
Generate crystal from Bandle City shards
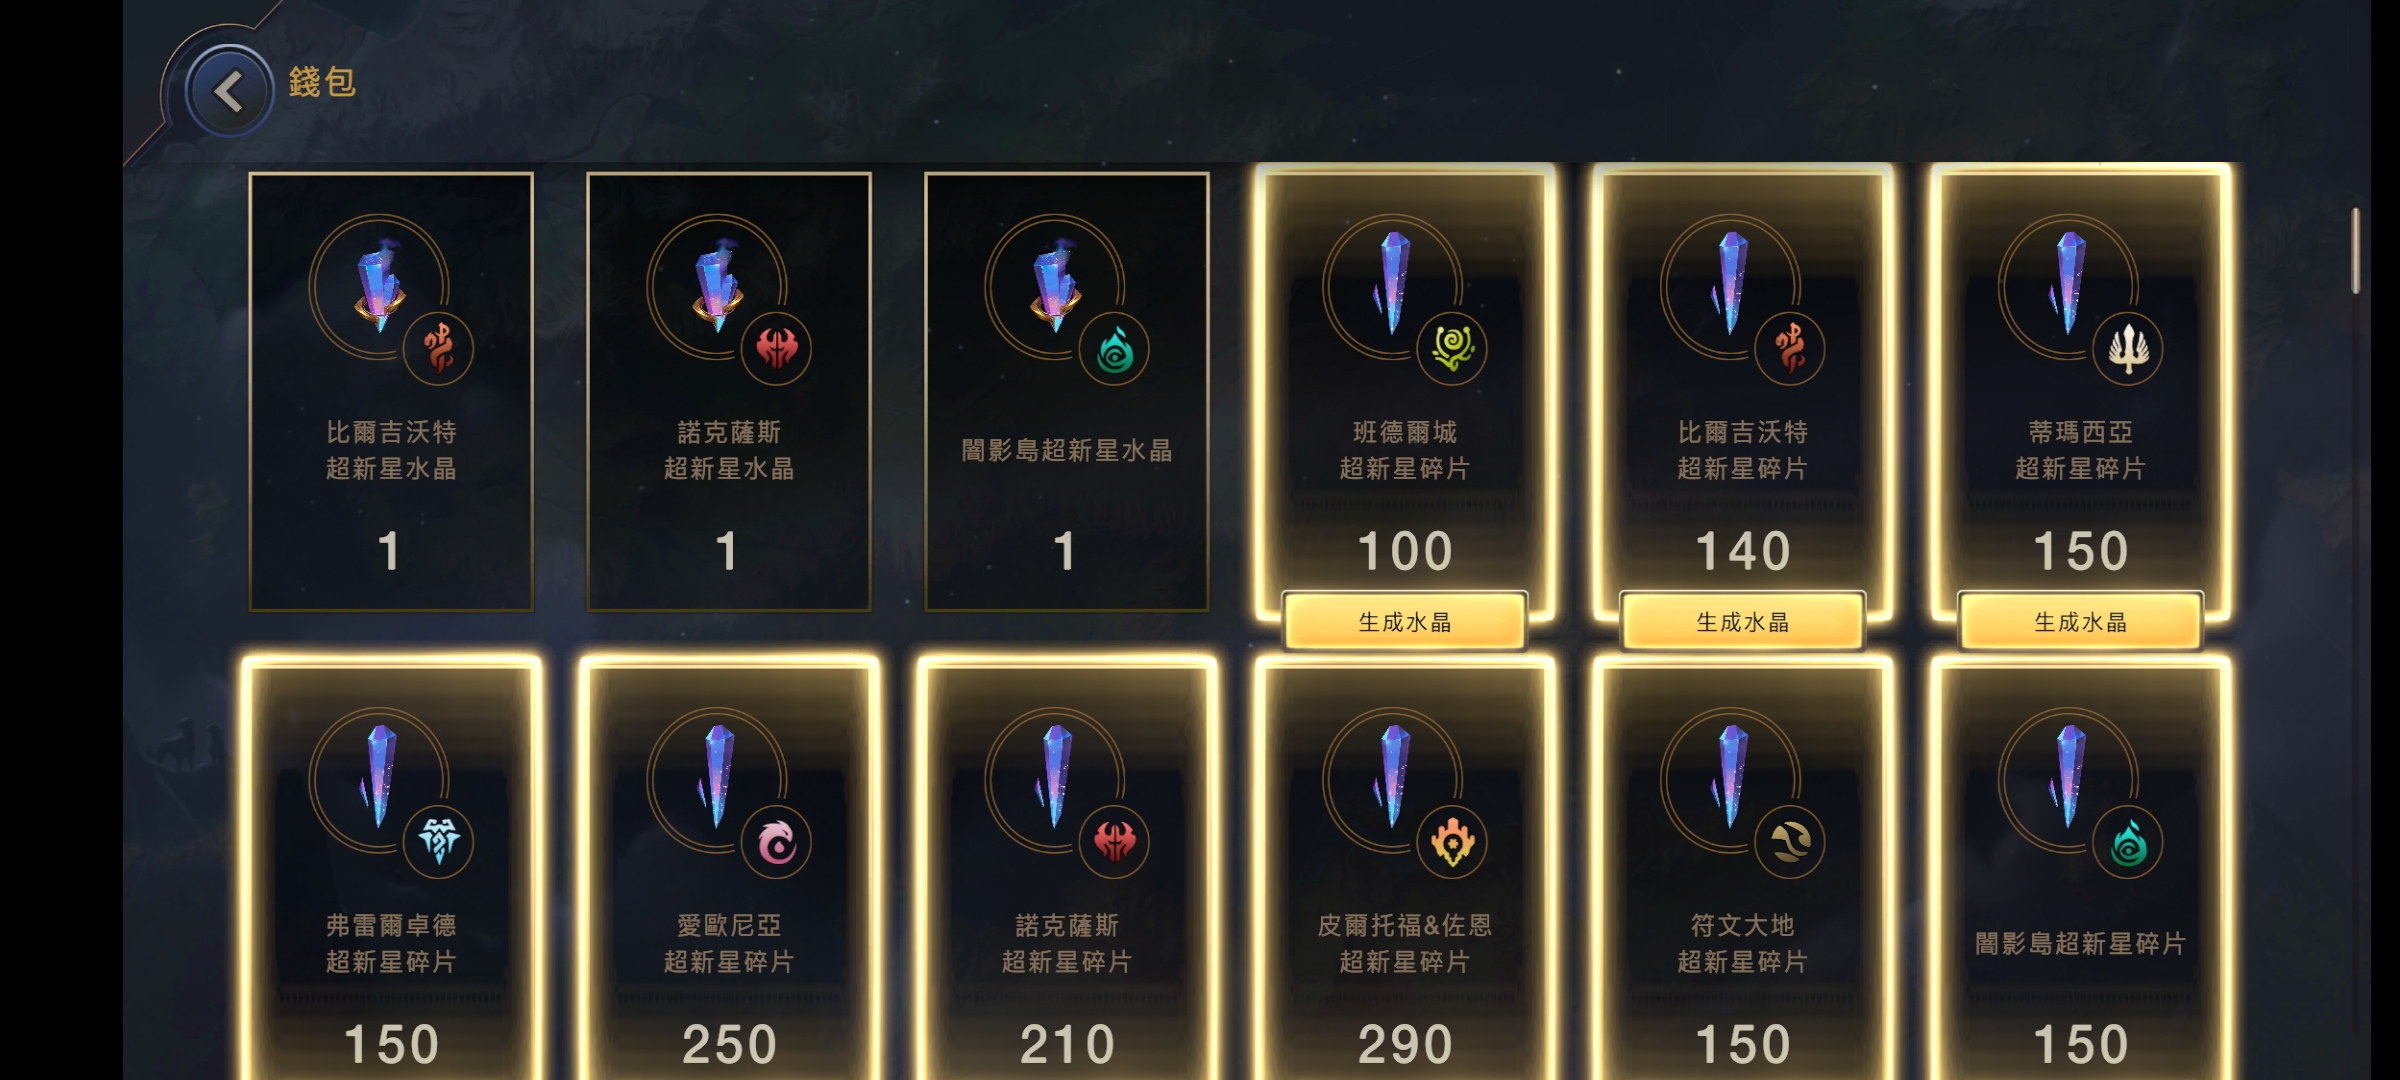click(x=1405, y=622)
